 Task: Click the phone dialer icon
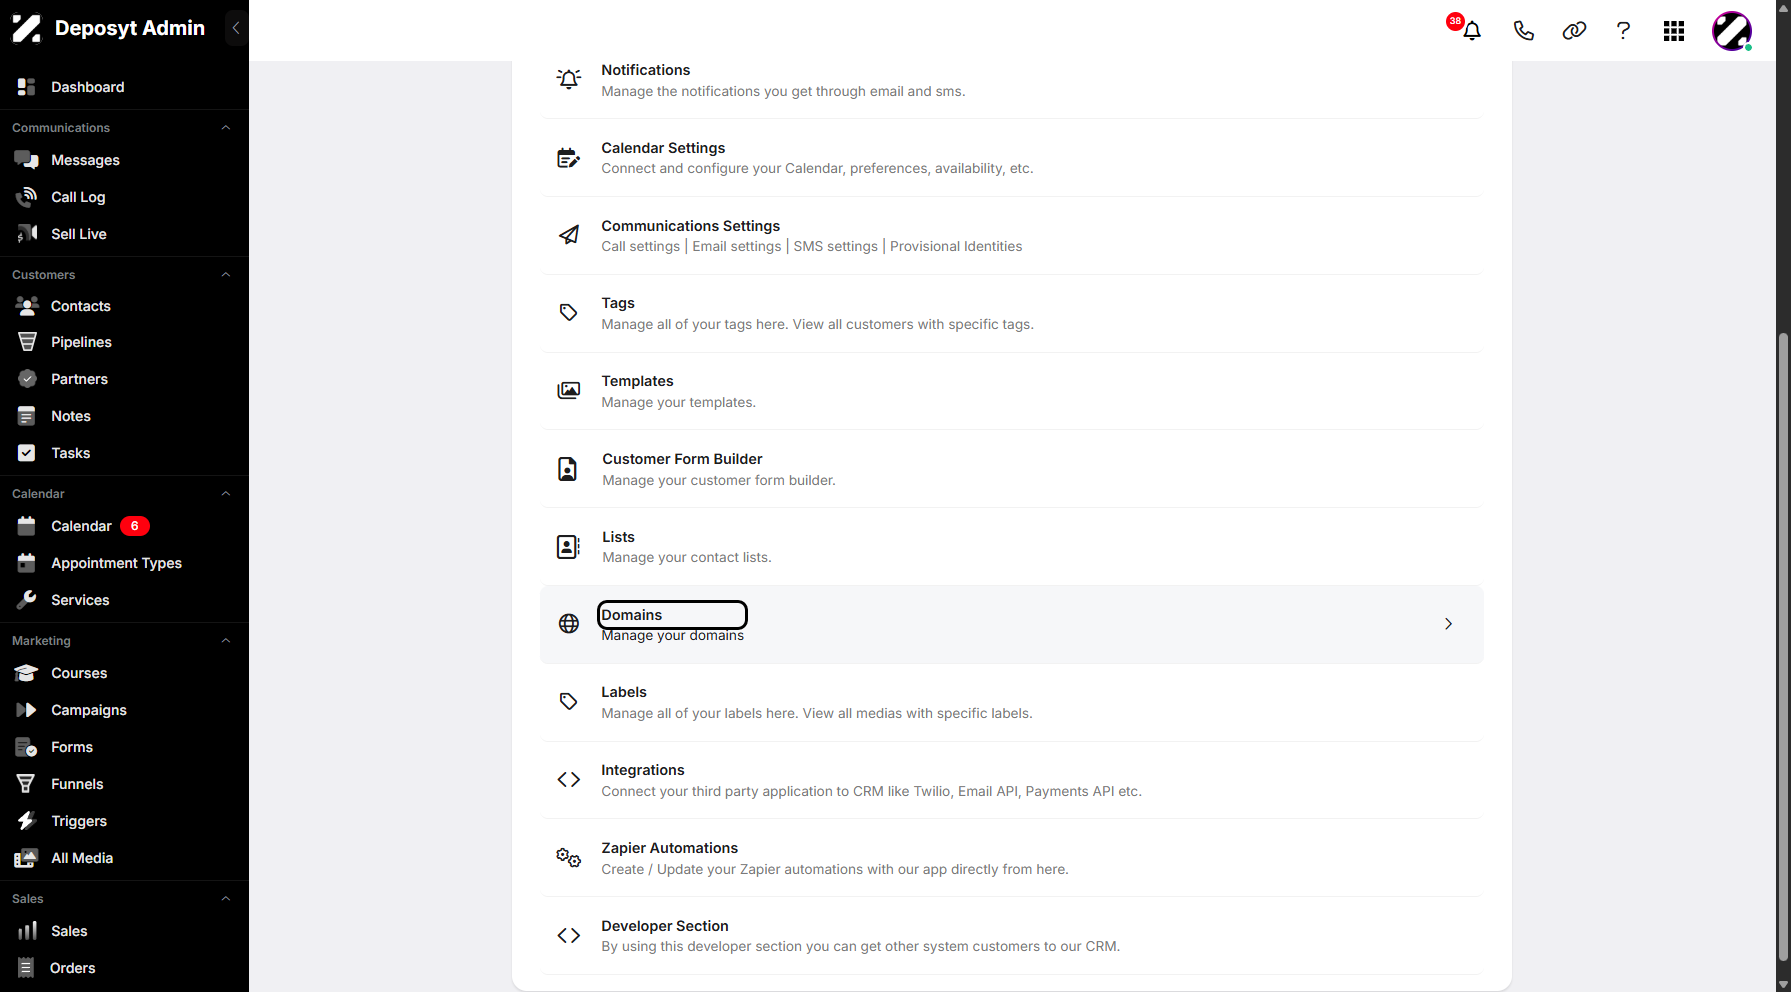click(x=1523, y=31)
